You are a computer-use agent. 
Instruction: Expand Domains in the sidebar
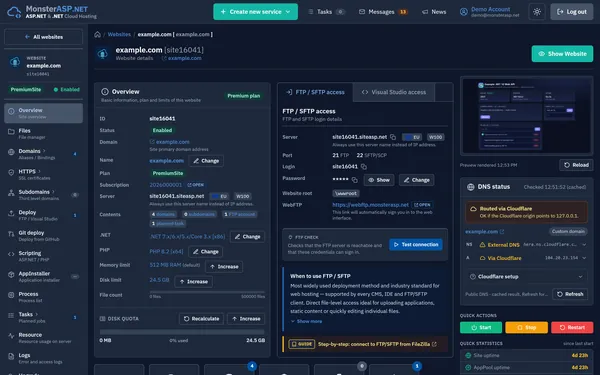pyautogui.click(x=43, y=154)
